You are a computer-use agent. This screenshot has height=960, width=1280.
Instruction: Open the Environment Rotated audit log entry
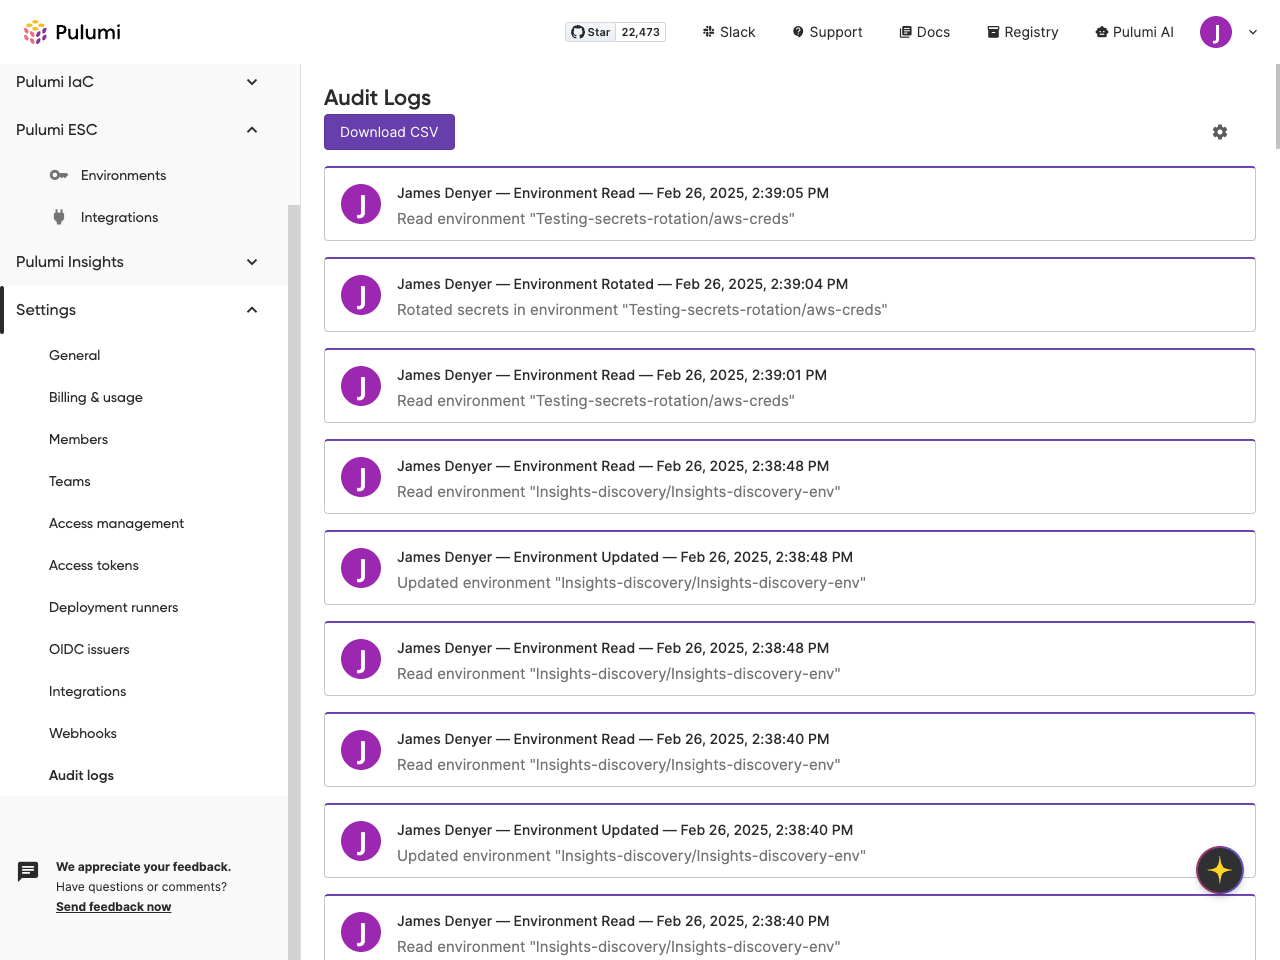[789, 295]
